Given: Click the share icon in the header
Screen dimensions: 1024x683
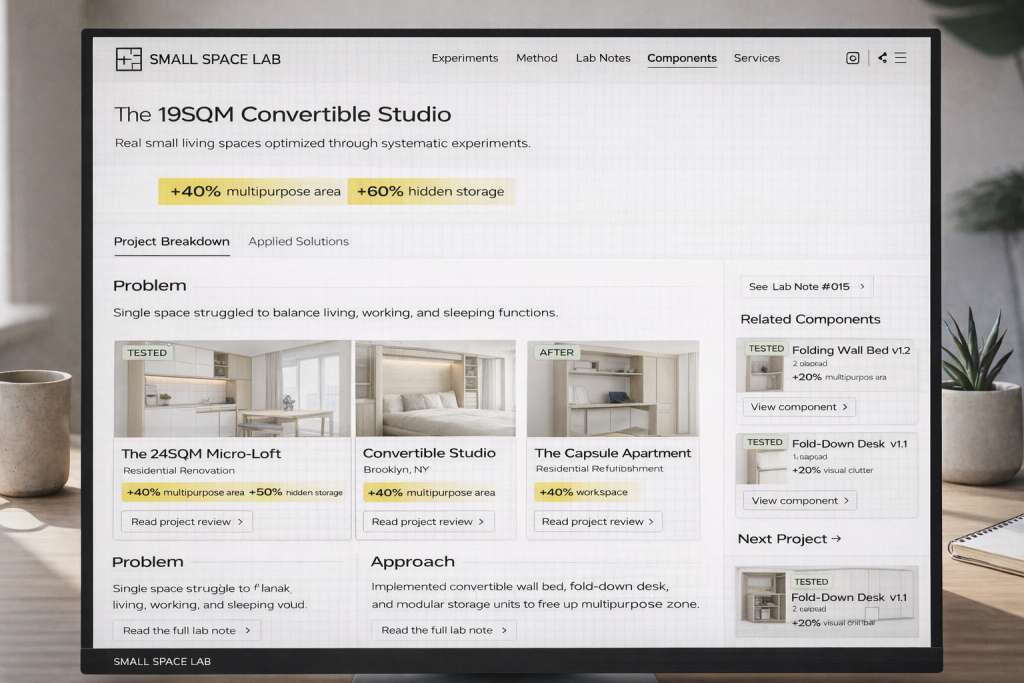Looking at the screenshot, I should 882,58.
